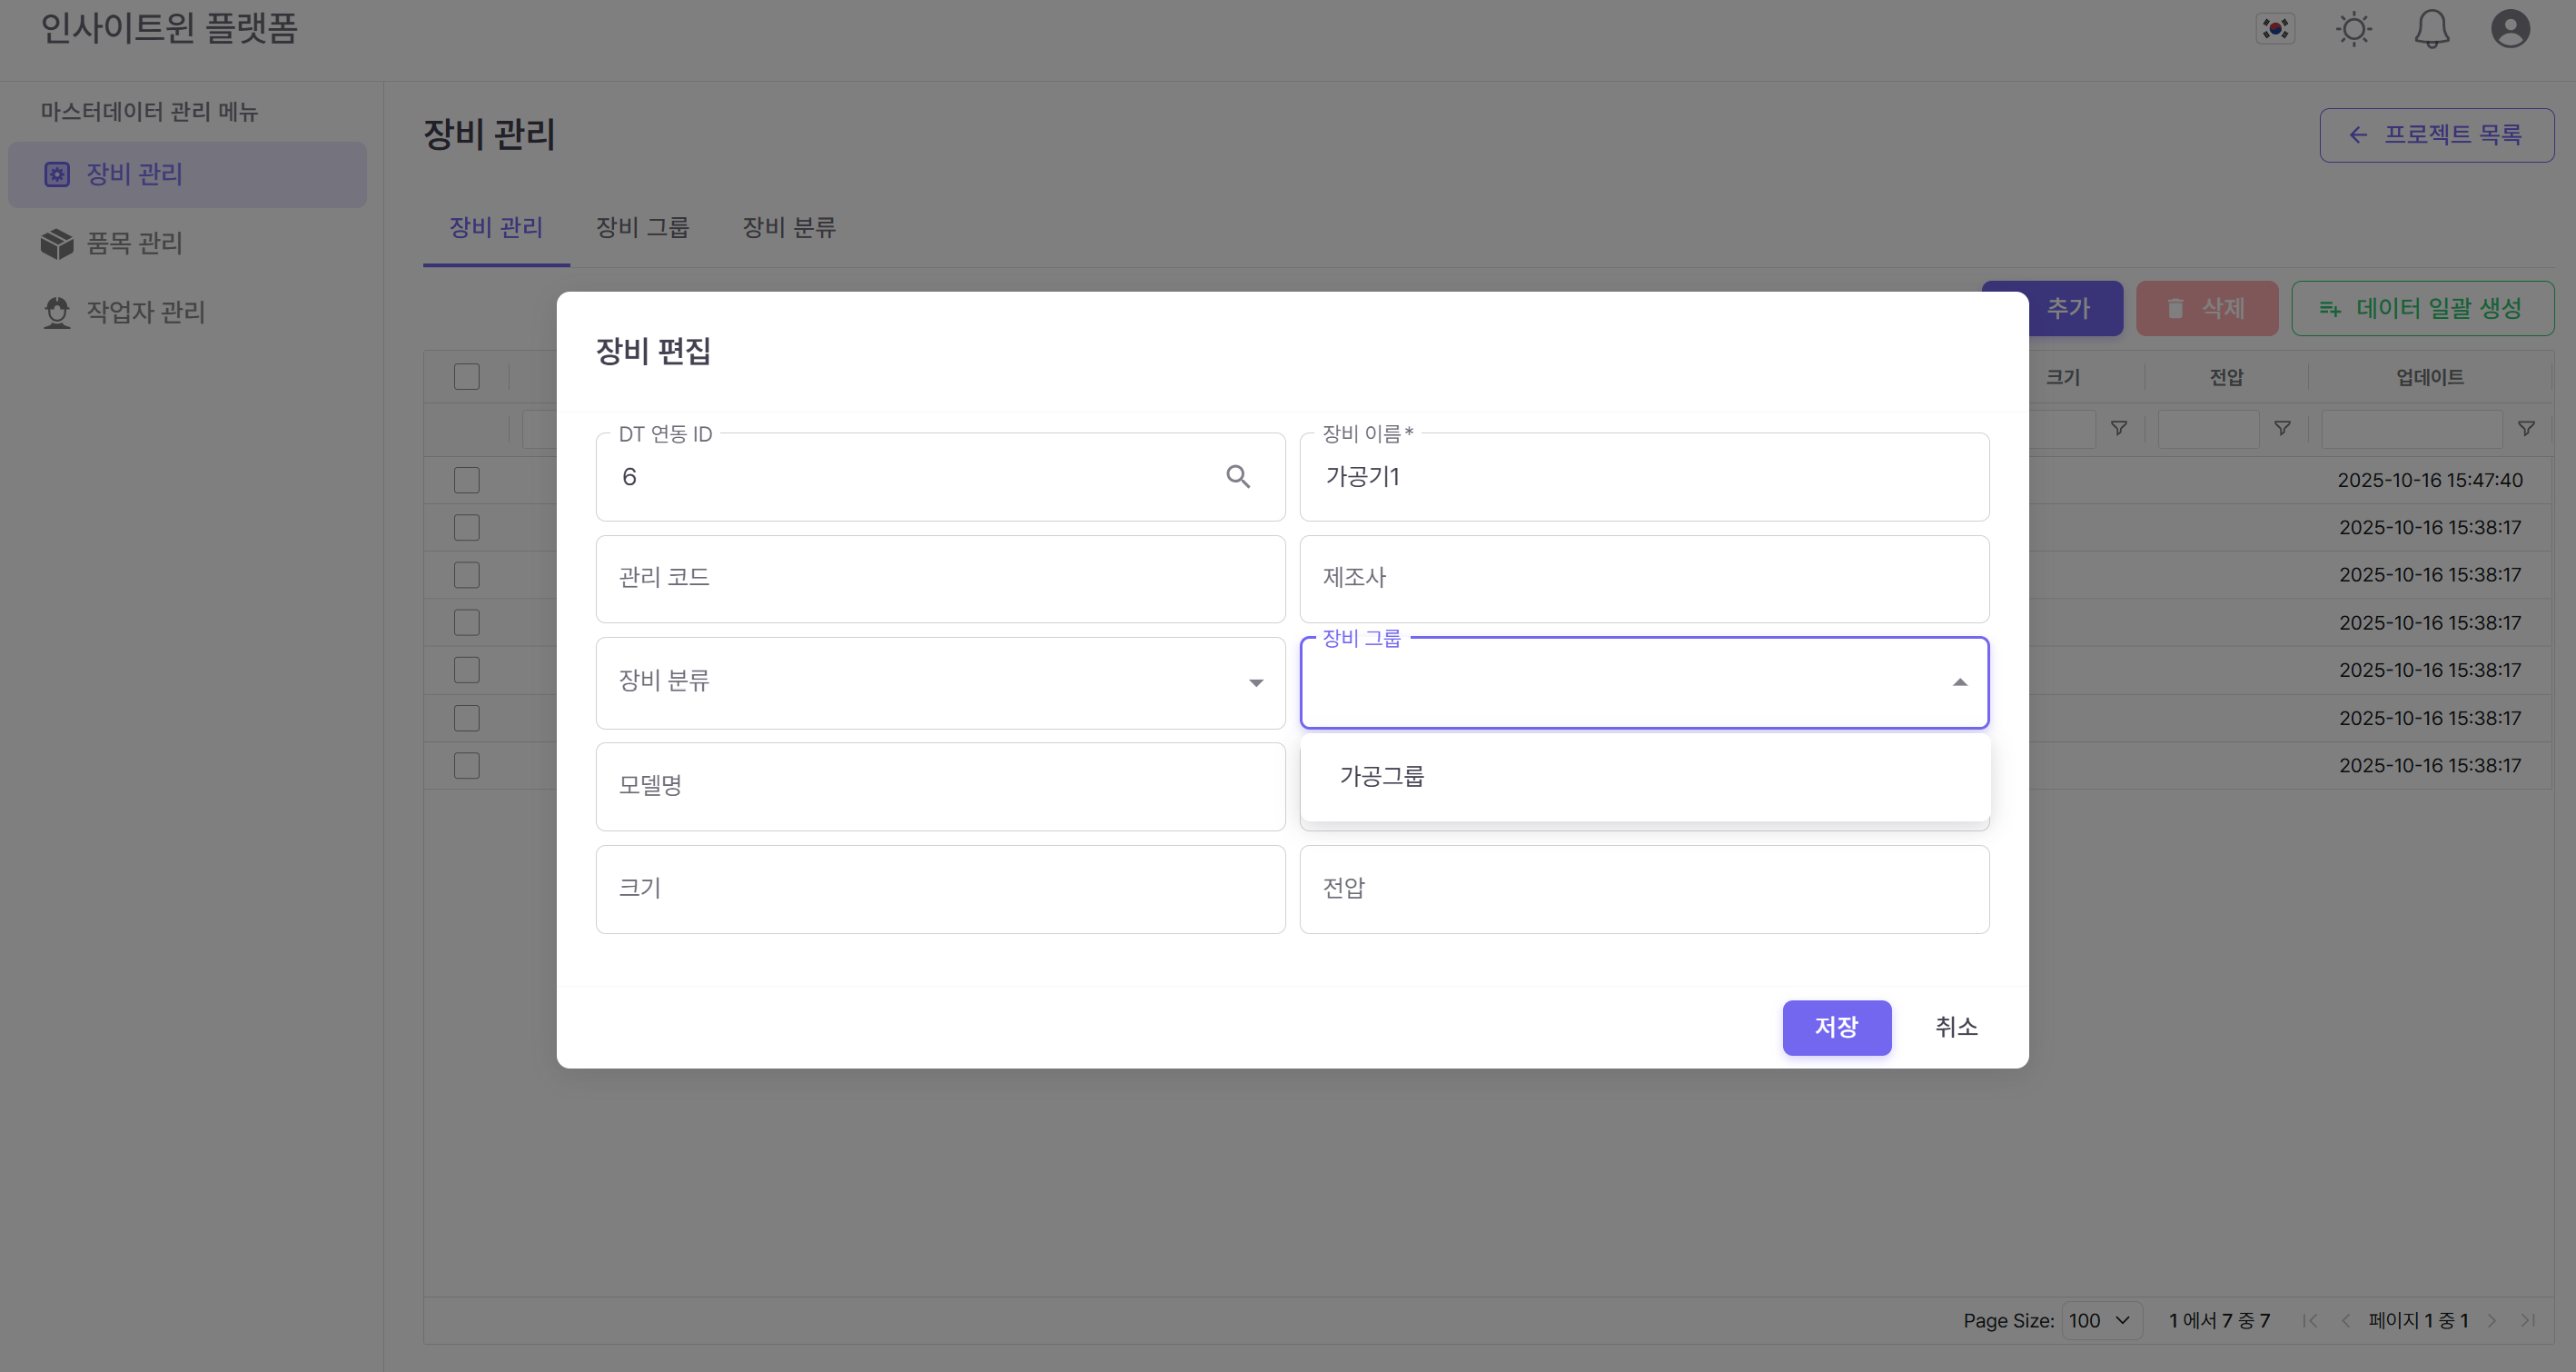Click the search icon in DT 연동 ID field
The width and height of the screenshot is (2576, 1372).
coord(1239,477)
